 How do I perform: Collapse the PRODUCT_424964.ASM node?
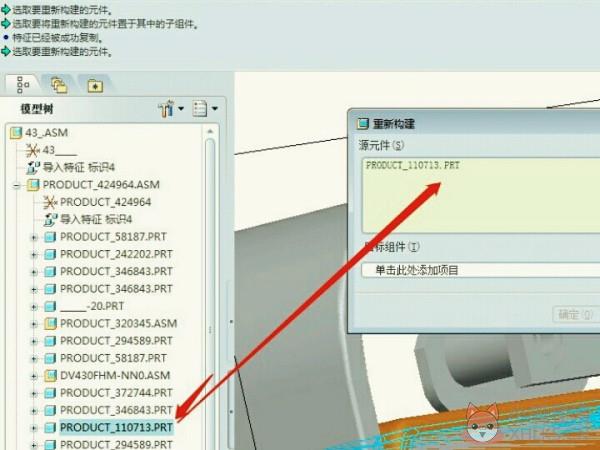(x=16, y=186)
